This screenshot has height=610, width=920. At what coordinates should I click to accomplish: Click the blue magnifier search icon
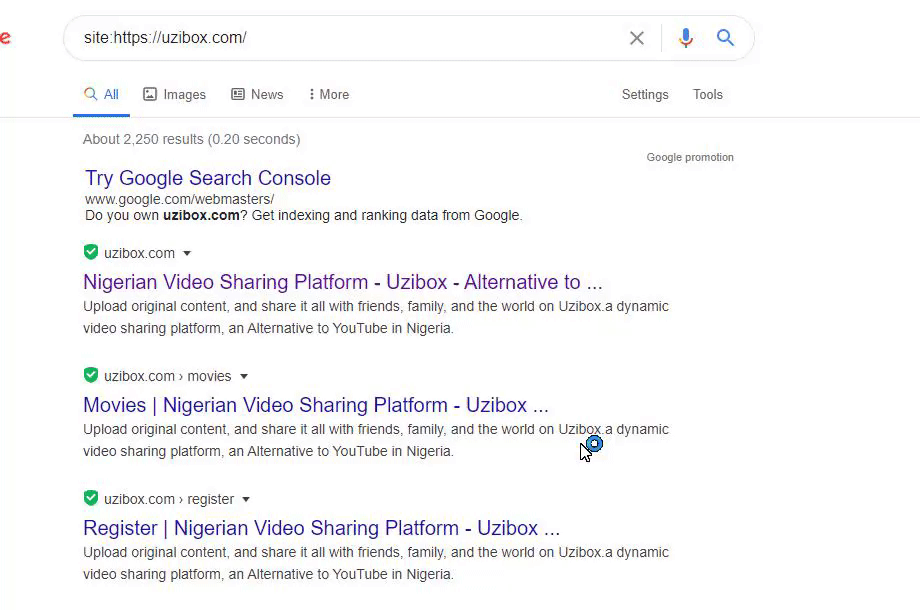pyautogui.click(x=726, y=38)
